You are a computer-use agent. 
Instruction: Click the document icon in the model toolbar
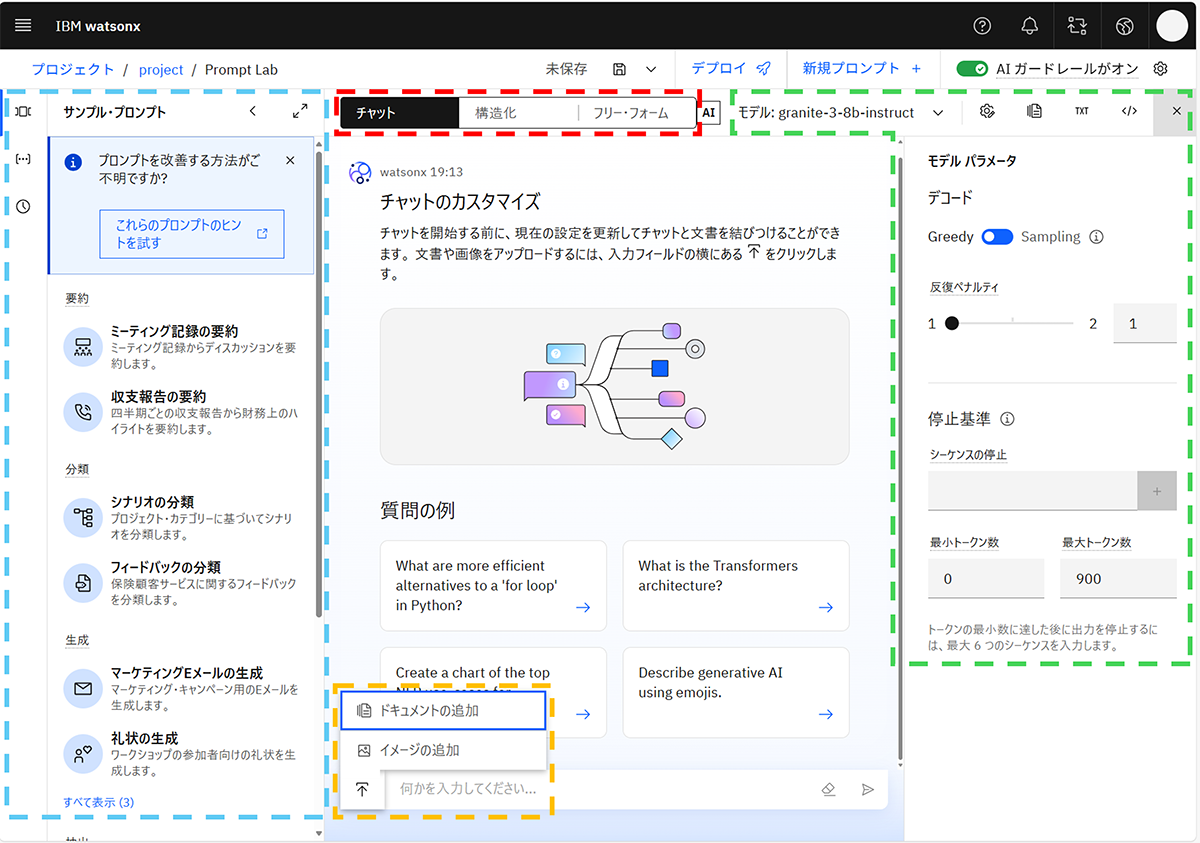tap(1034, 111)
